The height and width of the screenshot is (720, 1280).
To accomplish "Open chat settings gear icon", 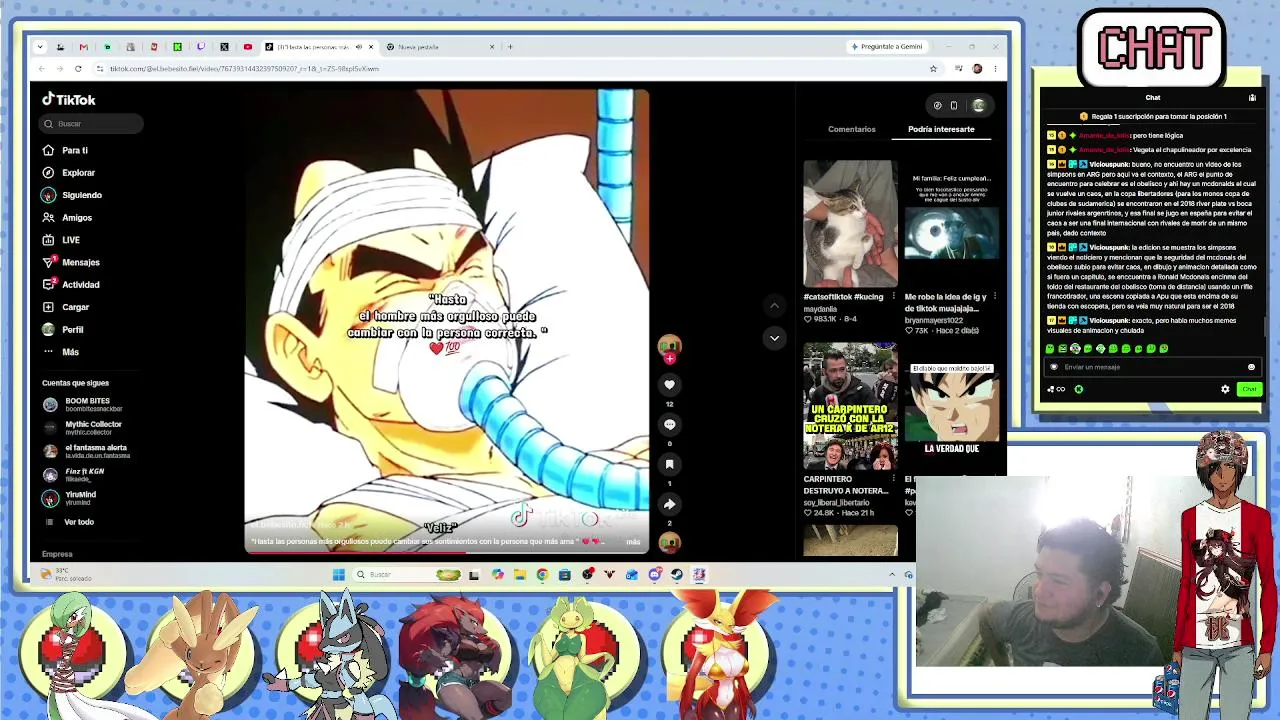I will coord(1225,389).
